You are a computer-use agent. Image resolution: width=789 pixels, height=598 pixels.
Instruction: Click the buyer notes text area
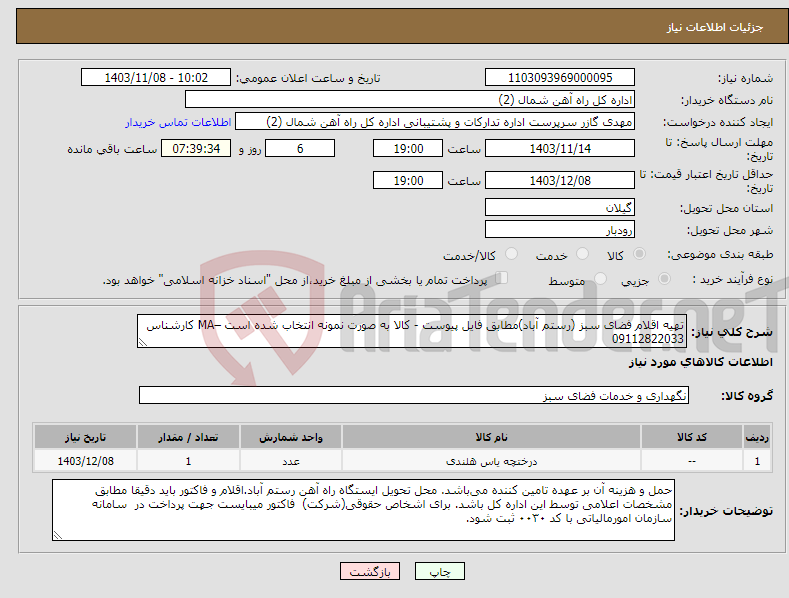tap(363, 510)
